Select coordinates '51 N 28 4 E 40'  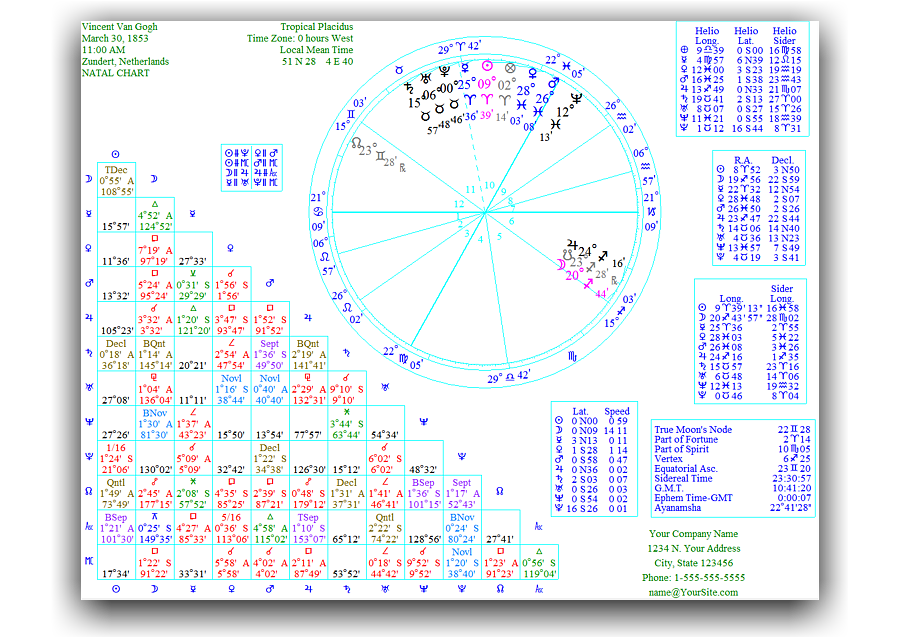pyautogui.click(x=318, y=61)
